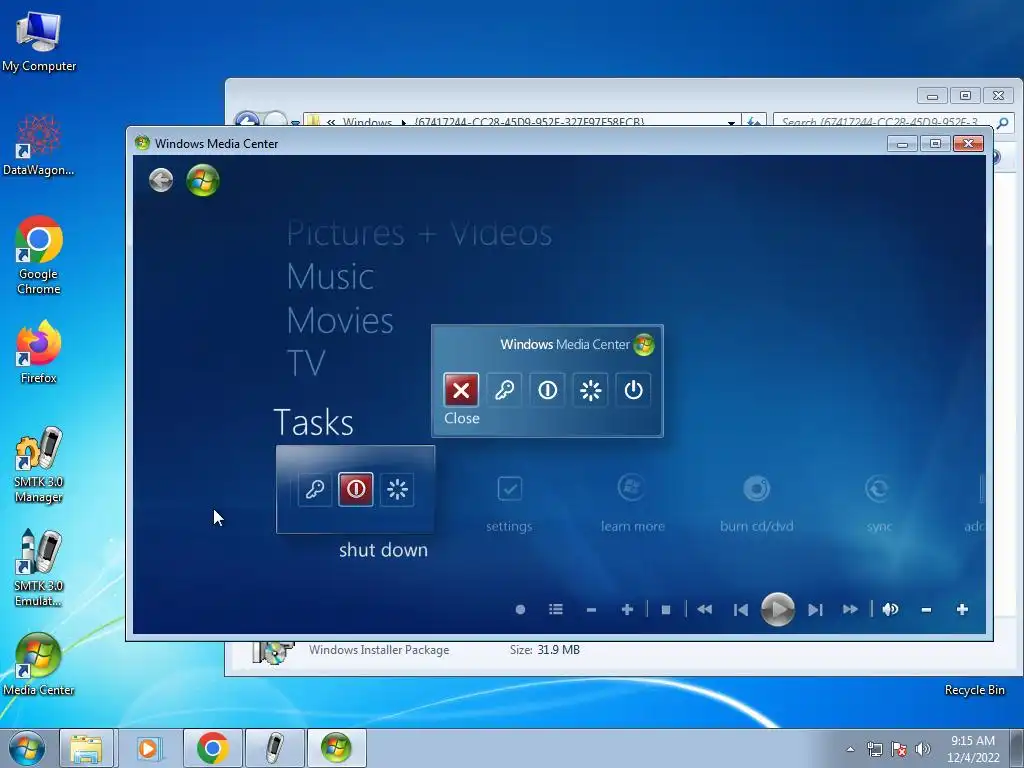Open SMTK 3.0 Emulator desktop shortcut
Screen dimensions: 1024x768
[39, 569]
